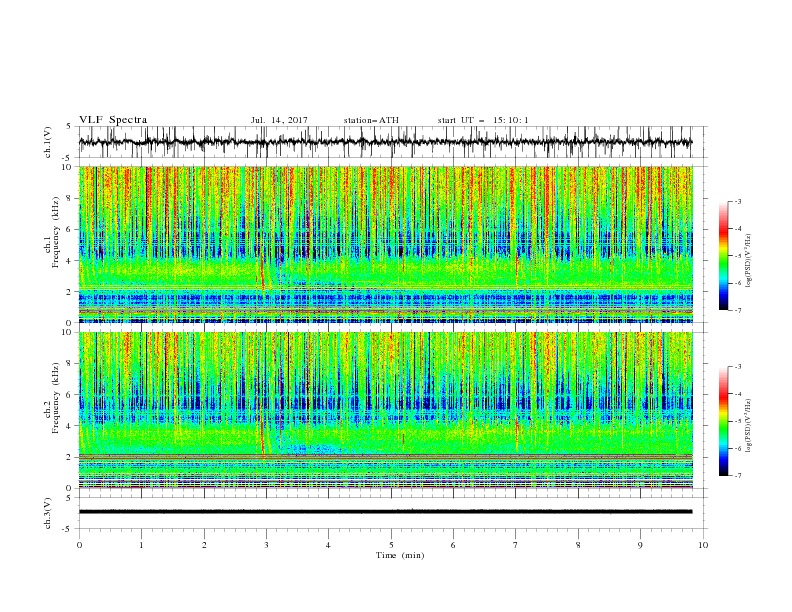Image resolution: width=792 pixels, height=612 pixels.
Task: Click the "-3" tick on lower color bar
Action: (x=738, y=367)
